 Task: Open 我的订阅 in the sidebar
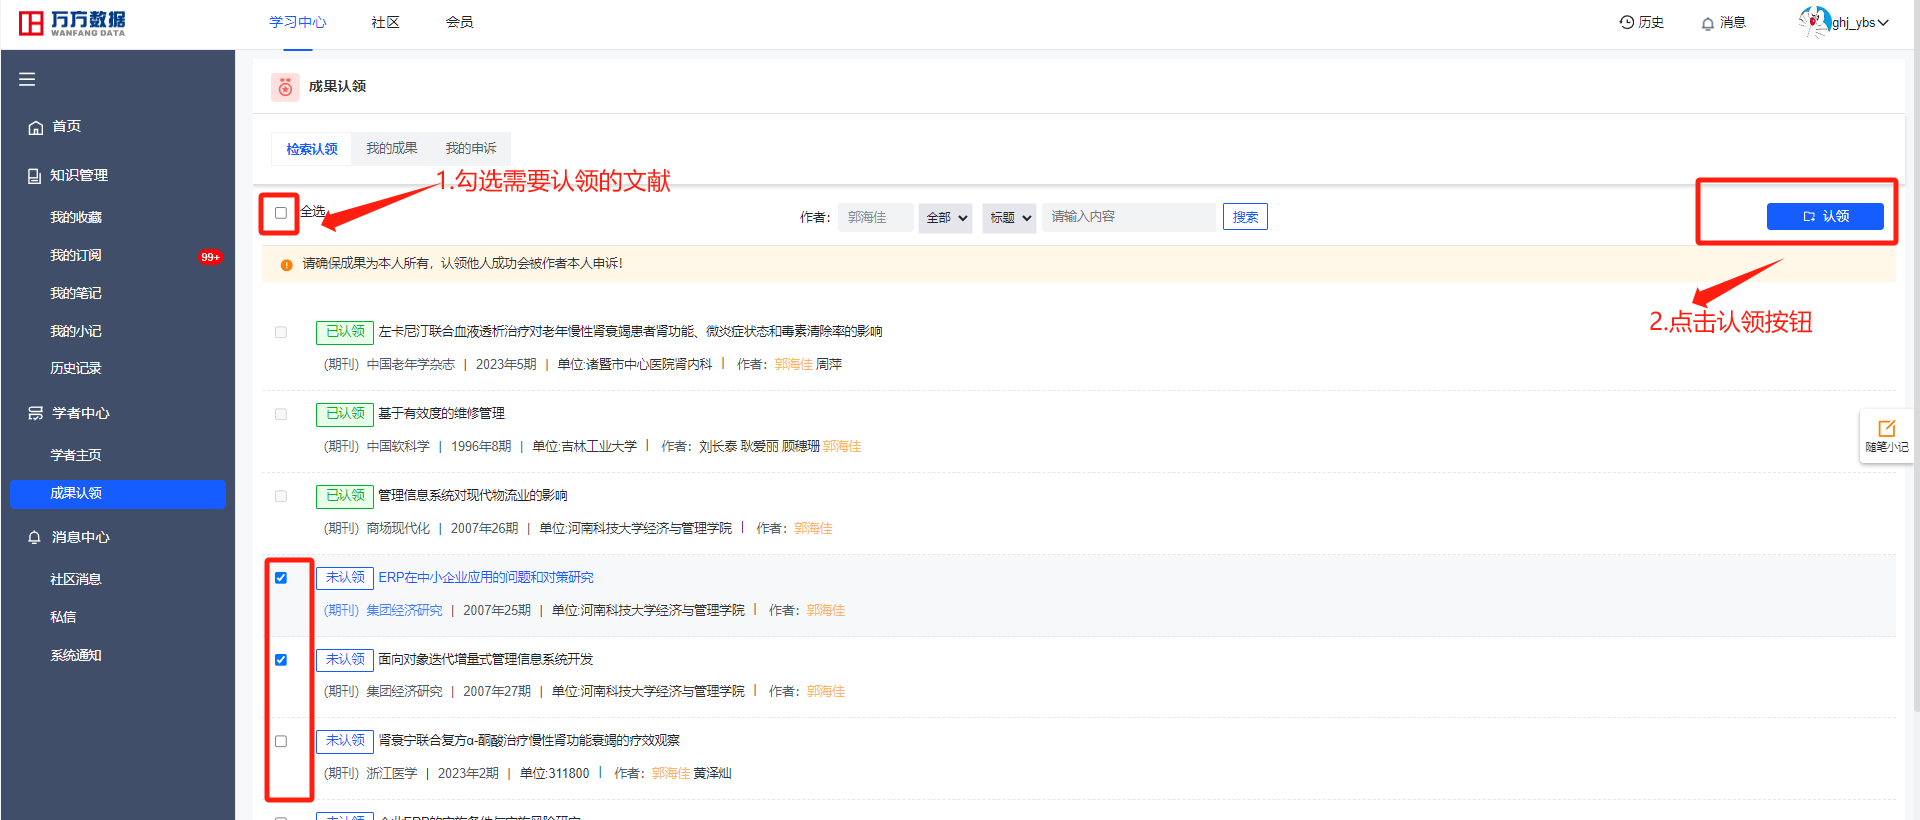(x=76, y=255)
